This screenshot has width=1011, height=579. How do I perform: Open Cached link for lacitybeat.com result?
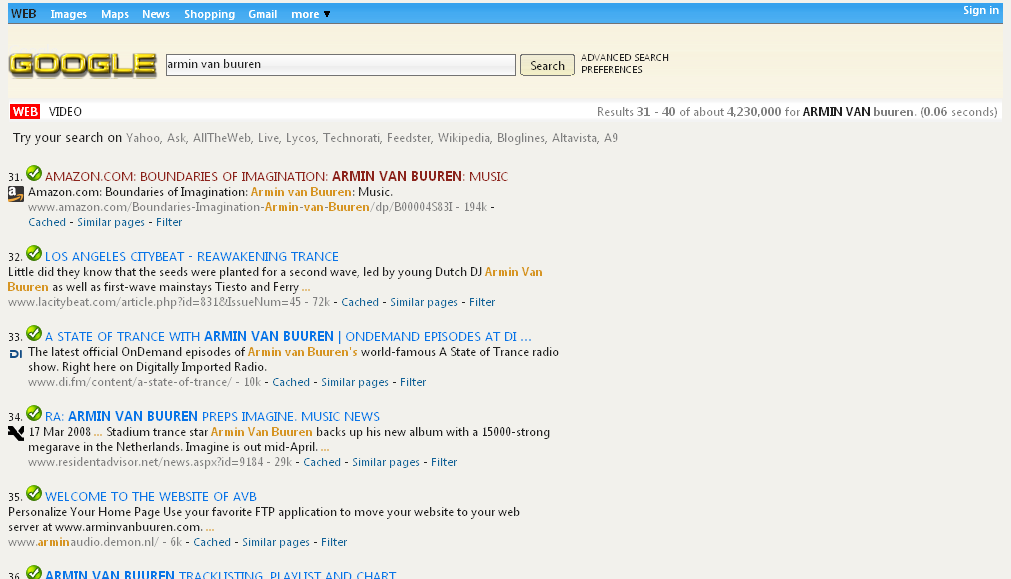360,302
